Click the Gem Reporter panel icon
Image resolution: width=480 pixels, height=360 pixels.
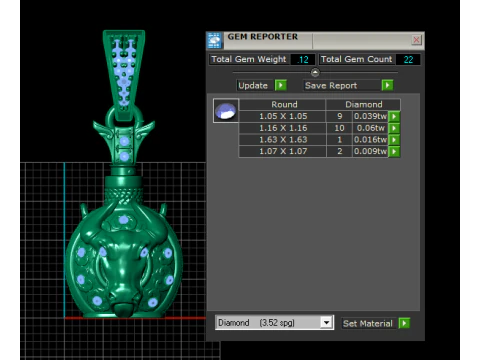tap(214, 40)
